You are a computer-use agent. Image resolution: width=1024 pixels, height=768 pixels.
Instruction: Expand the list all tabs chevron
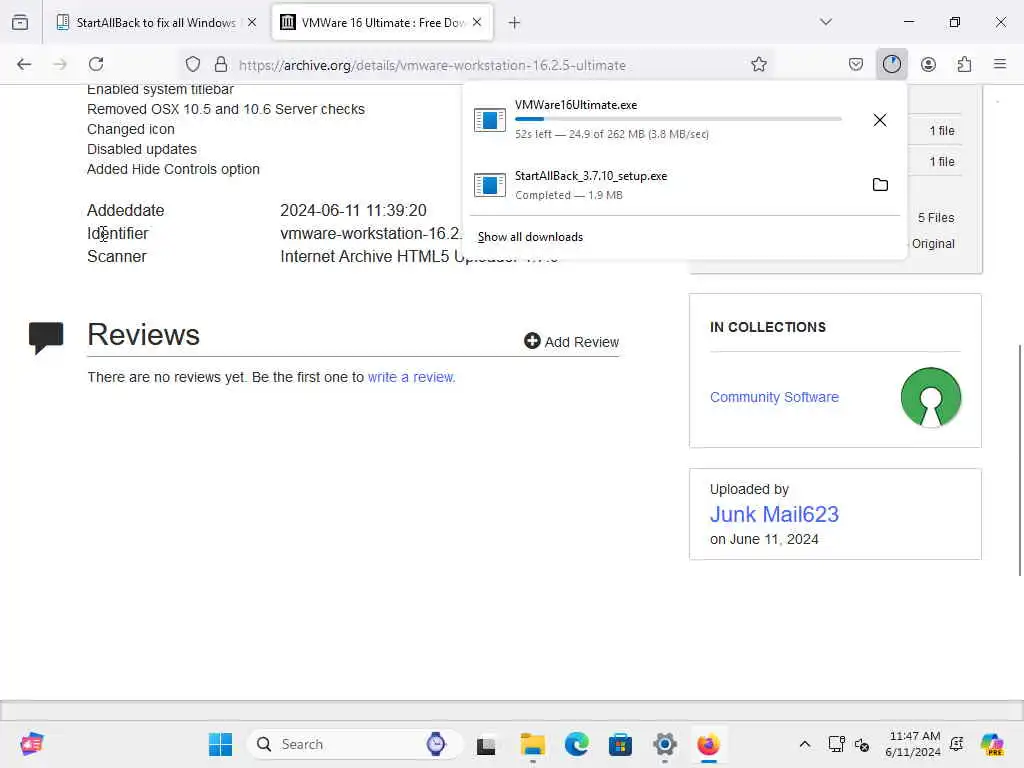tap(826, 22)
